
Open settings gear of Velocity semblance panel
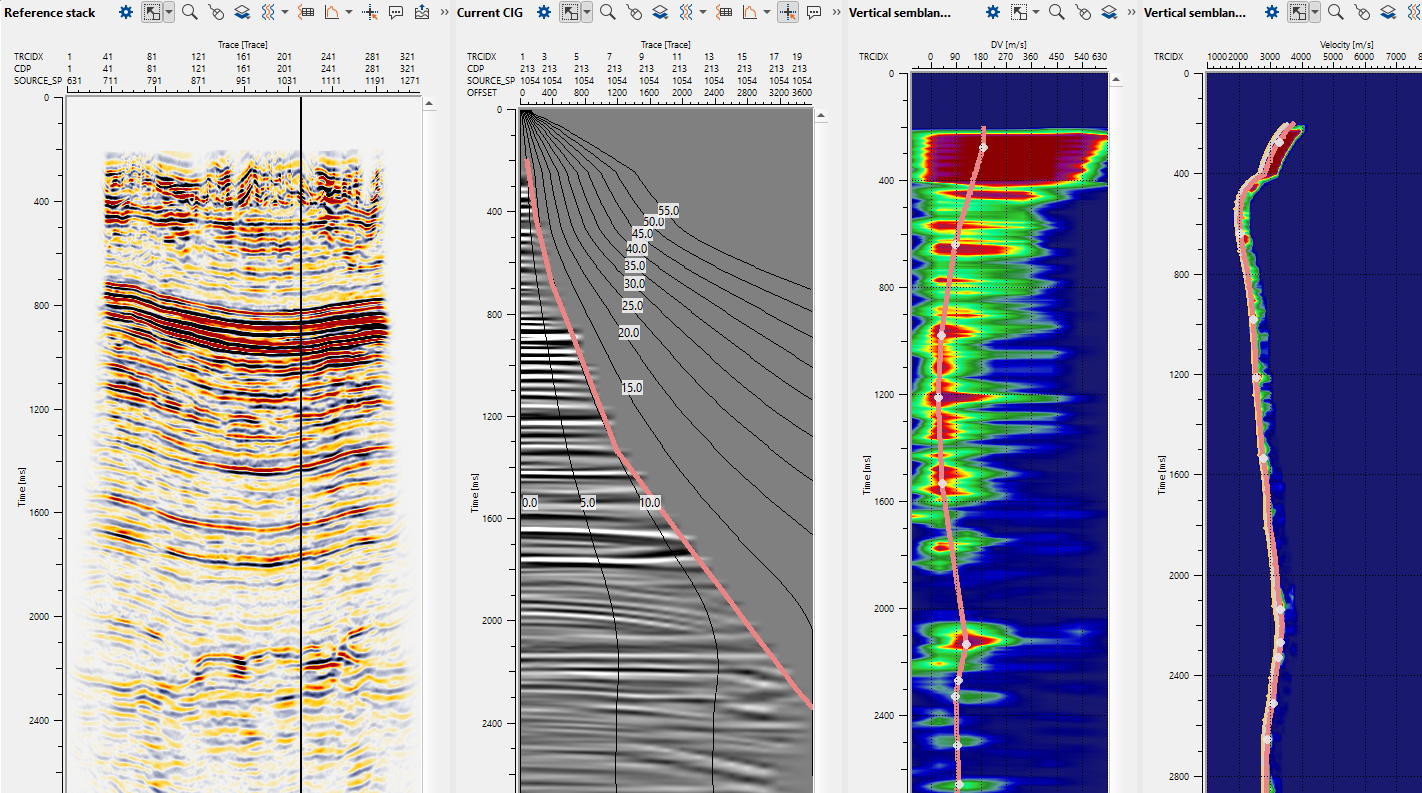pos(1271,13)
